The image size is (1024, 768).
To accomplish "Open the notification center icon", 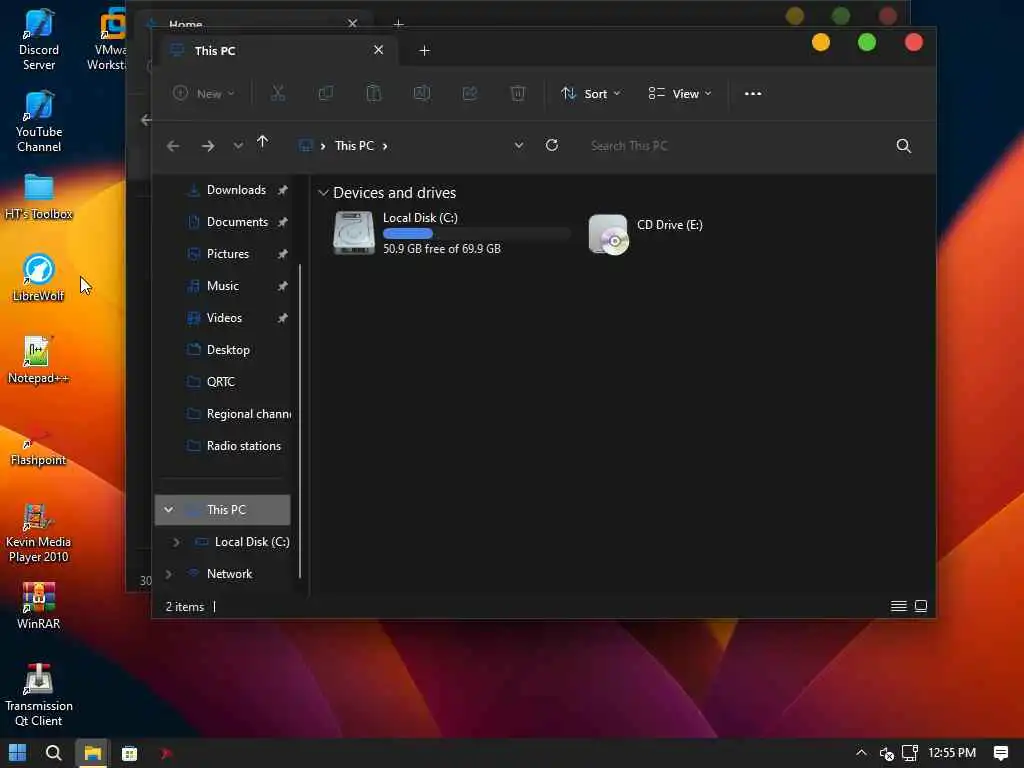I will [1000, 753].
